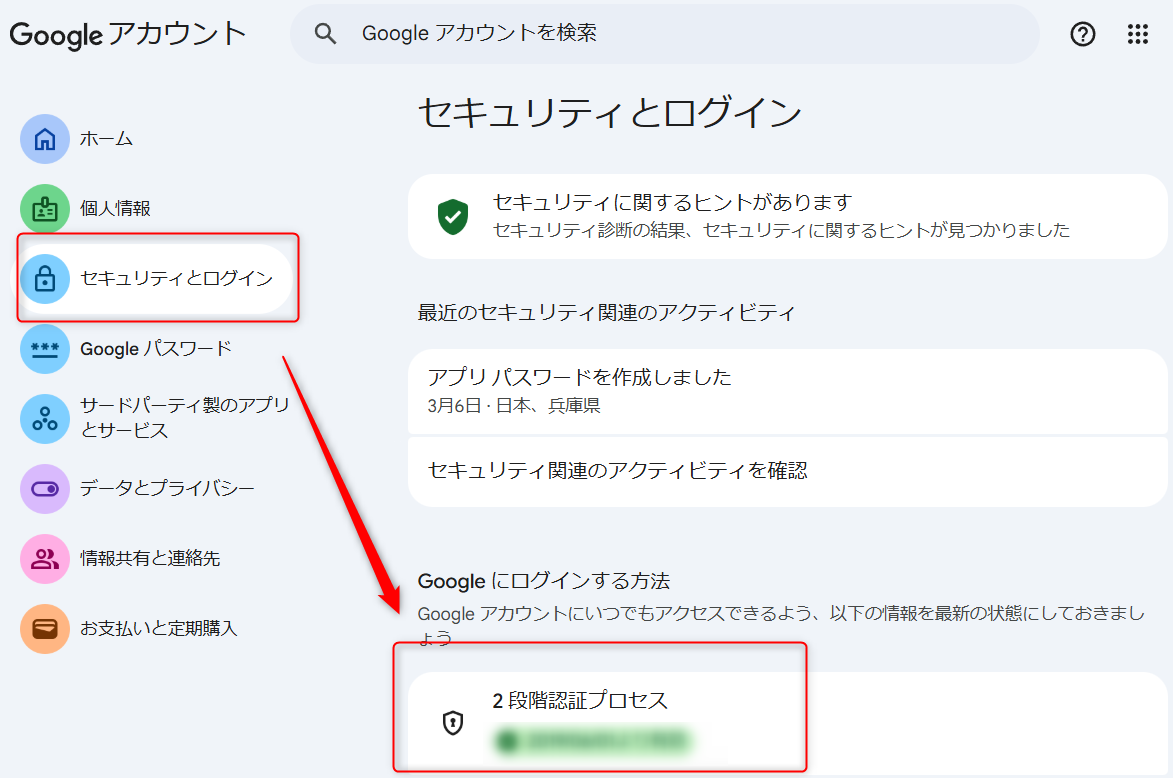The height and width of the screenshot is (778, 1173).
Task: Click the 情報共有と連絡先 people icon
Action: point(45,559)
